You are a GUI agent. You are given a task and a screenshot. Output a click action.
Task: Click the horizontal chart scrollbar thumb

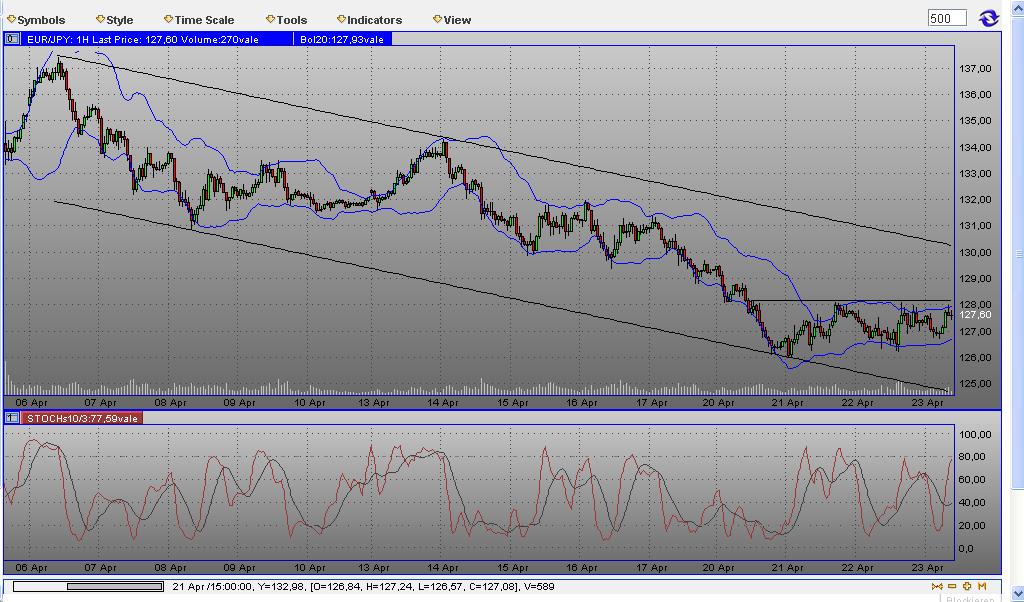114,586
